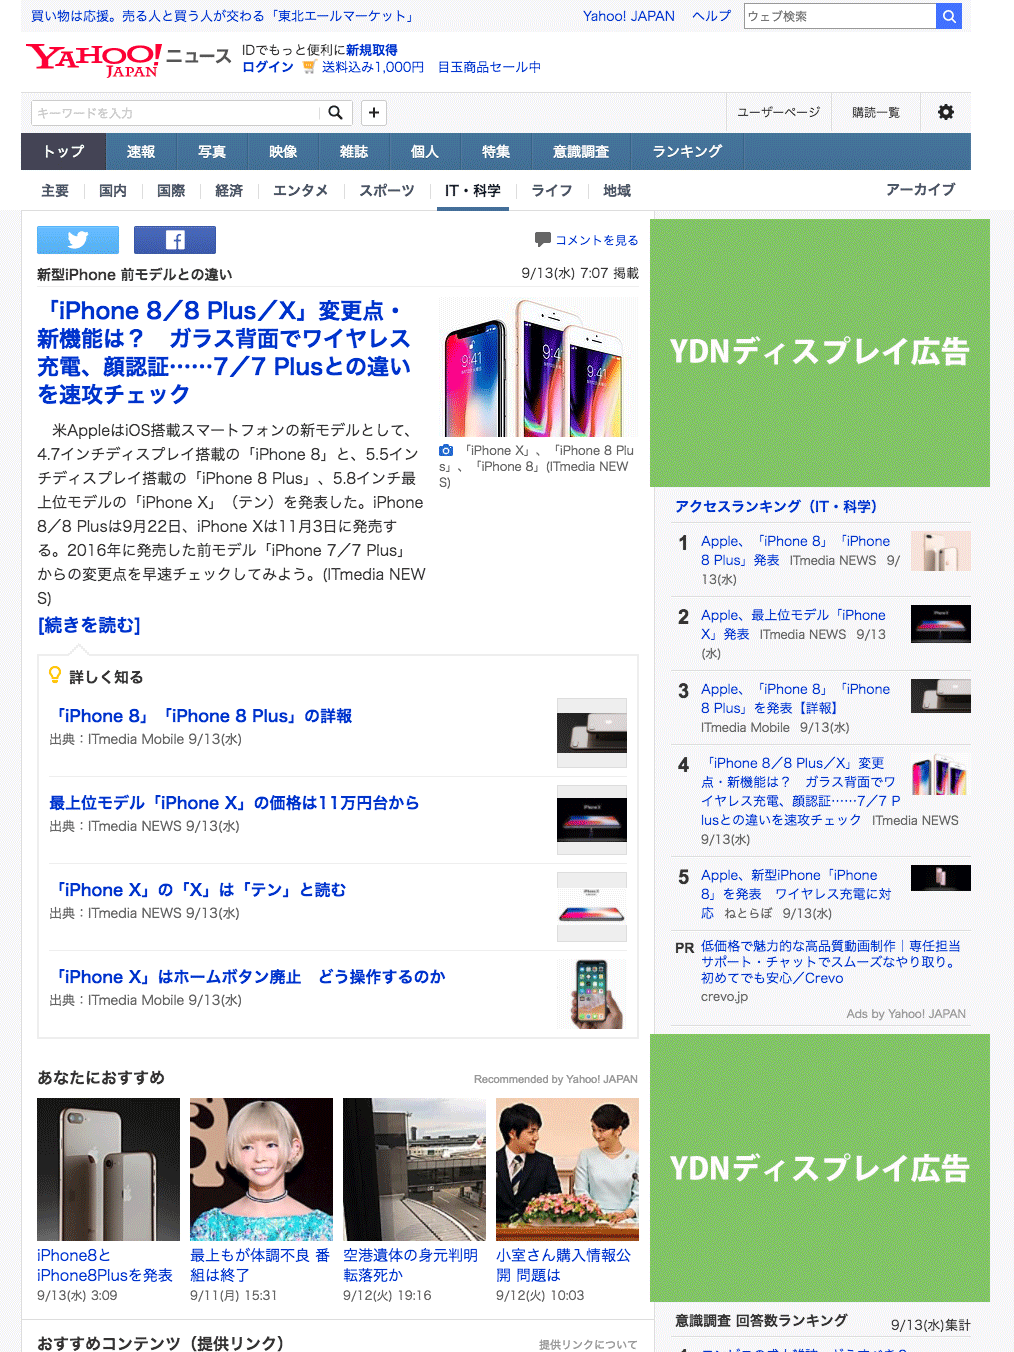
Task: Click the [続きを読む] link
Action: point(89,625)
